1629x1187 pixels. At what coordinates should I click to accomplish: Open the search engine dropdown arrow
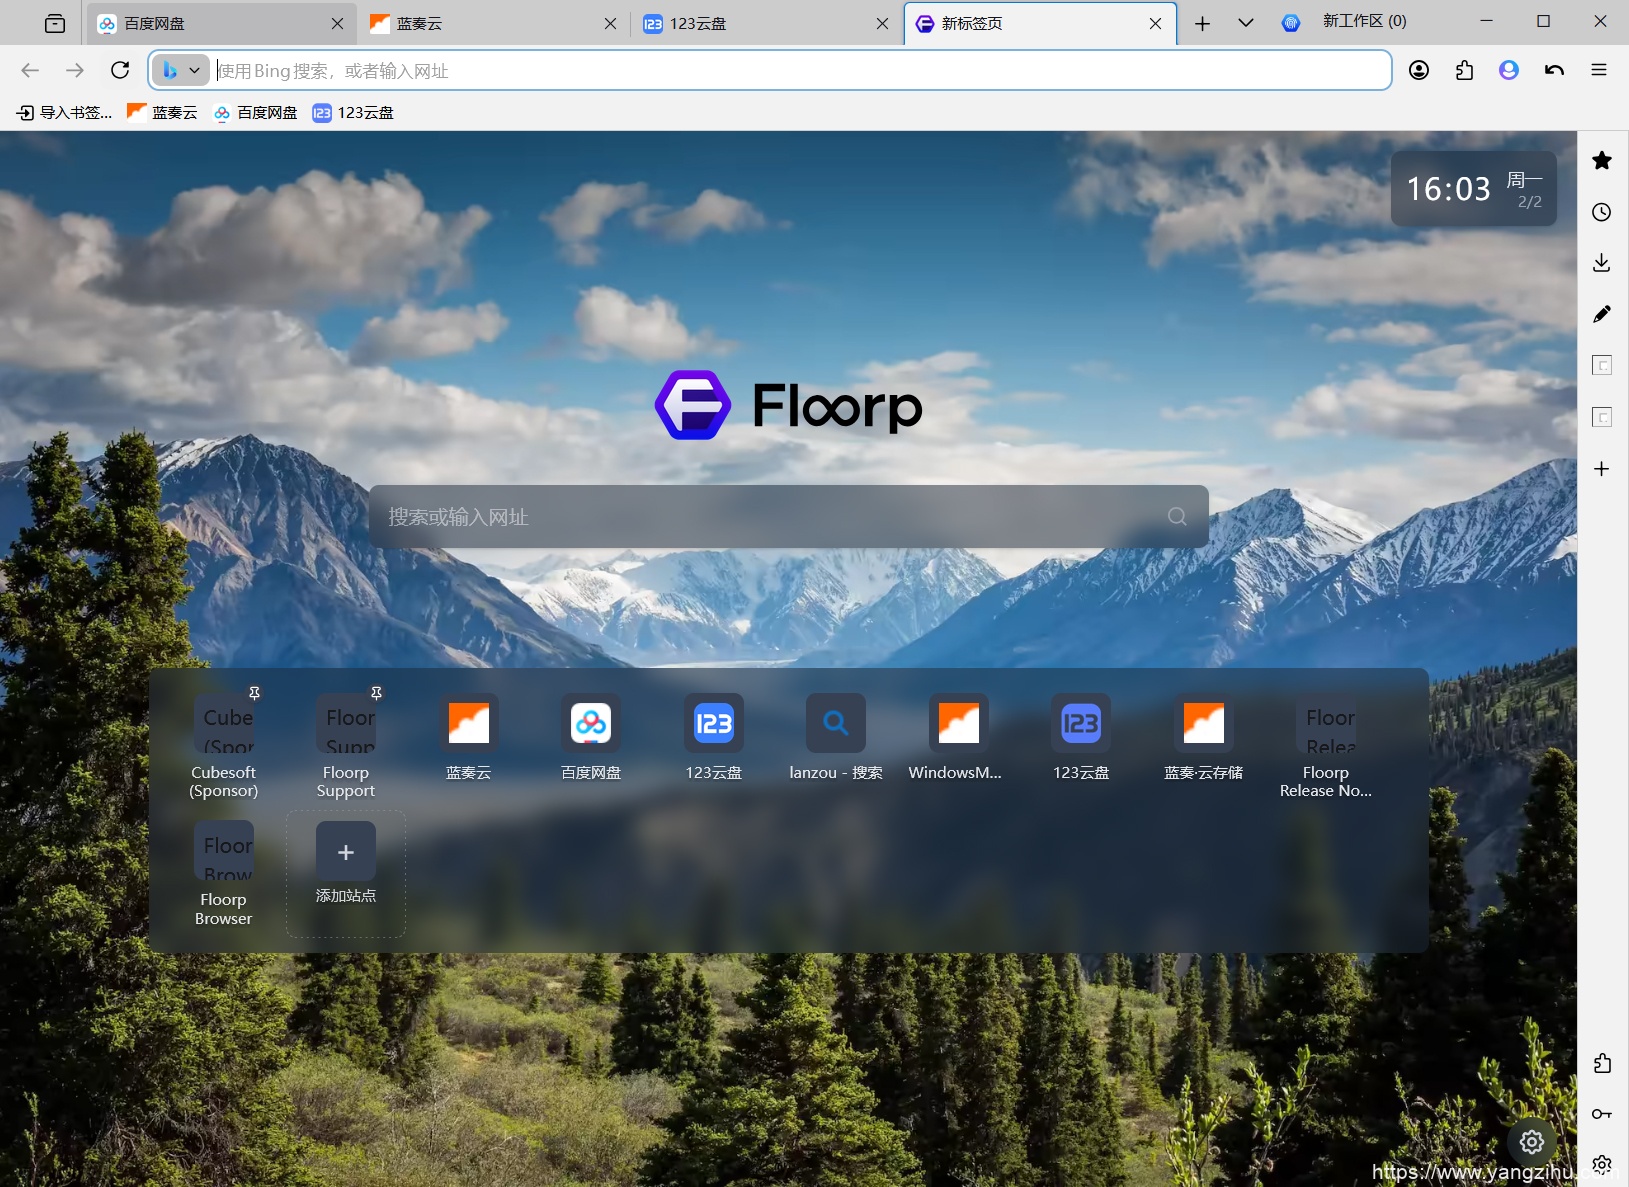click(196, 70)
